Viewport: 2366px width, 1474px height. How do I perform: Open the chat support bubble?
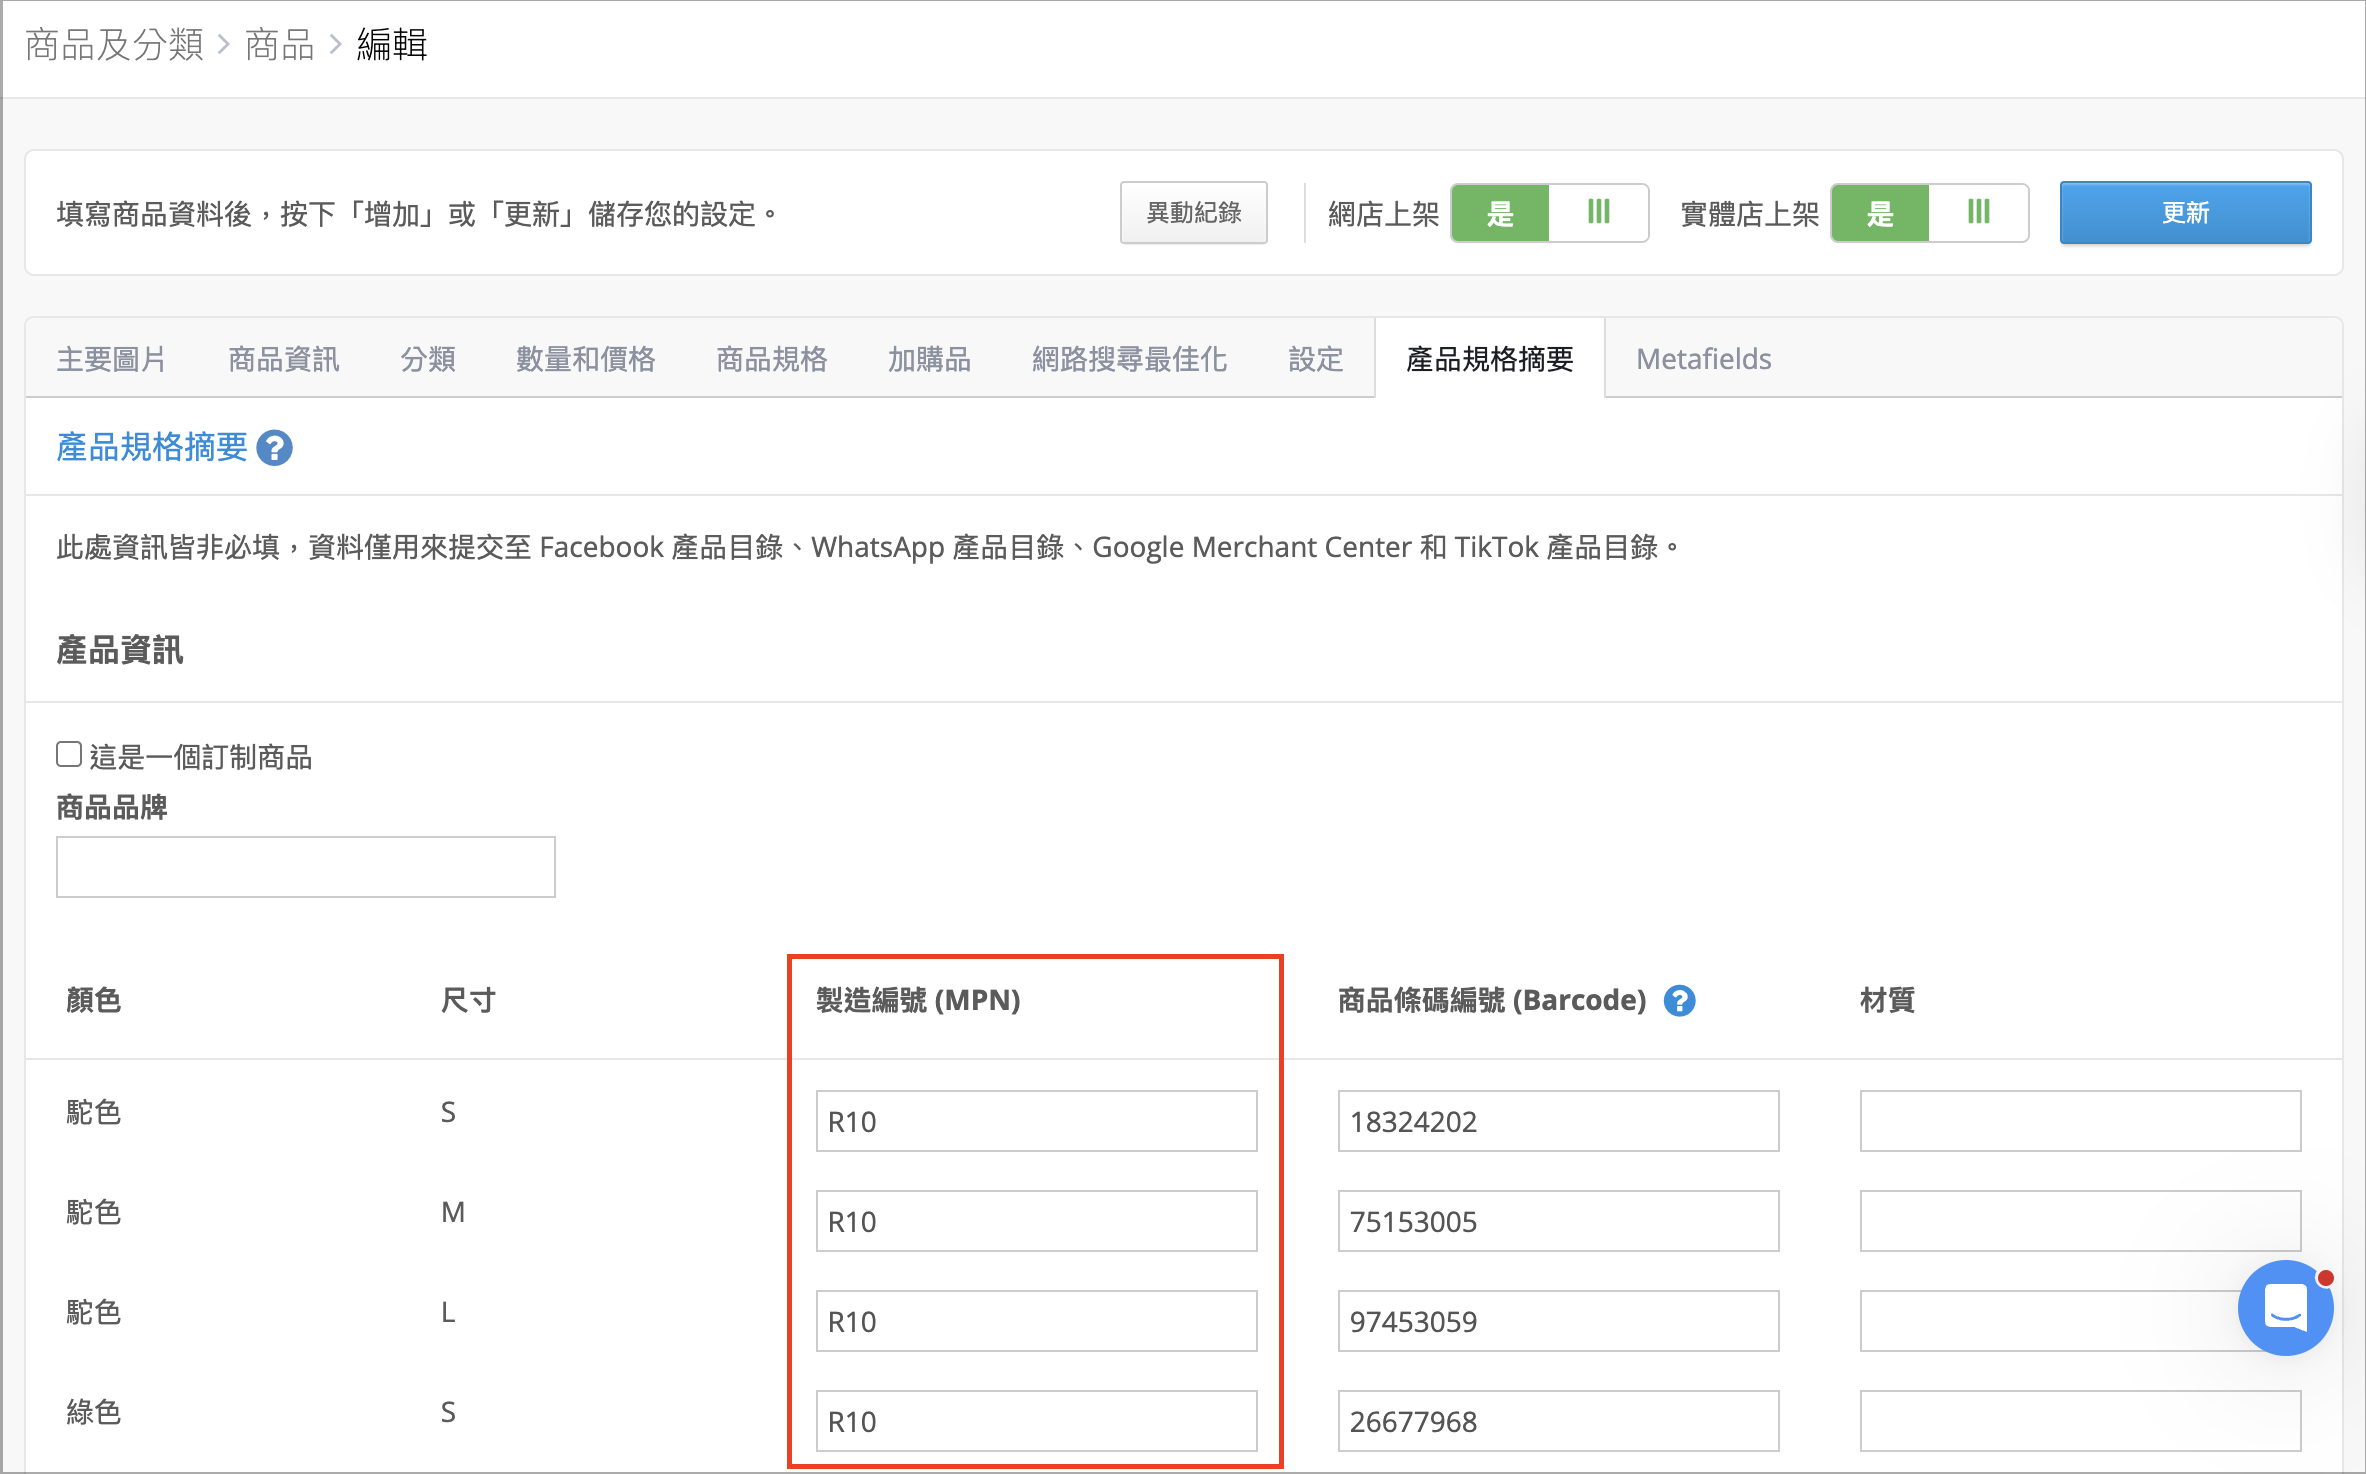pyautogui.click(x=2285, y=1307)
